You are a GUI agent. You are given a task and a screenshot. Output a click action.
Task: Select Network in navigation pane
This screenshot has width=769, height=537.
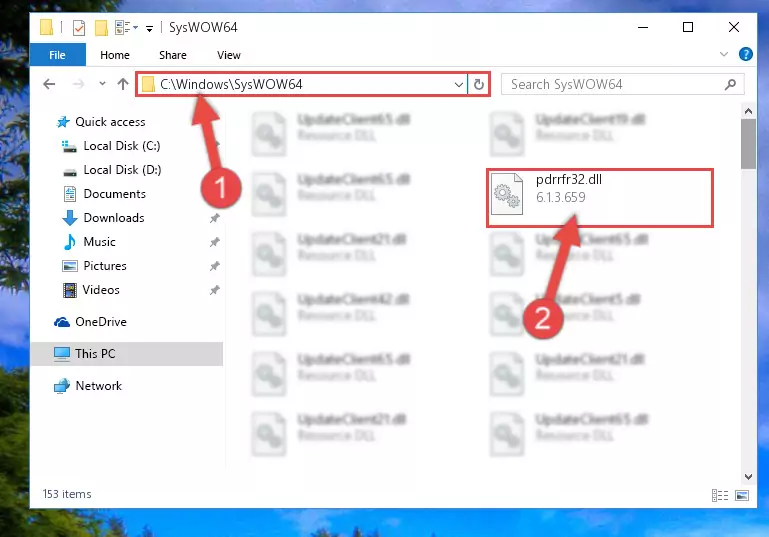[x=99, y=386]
